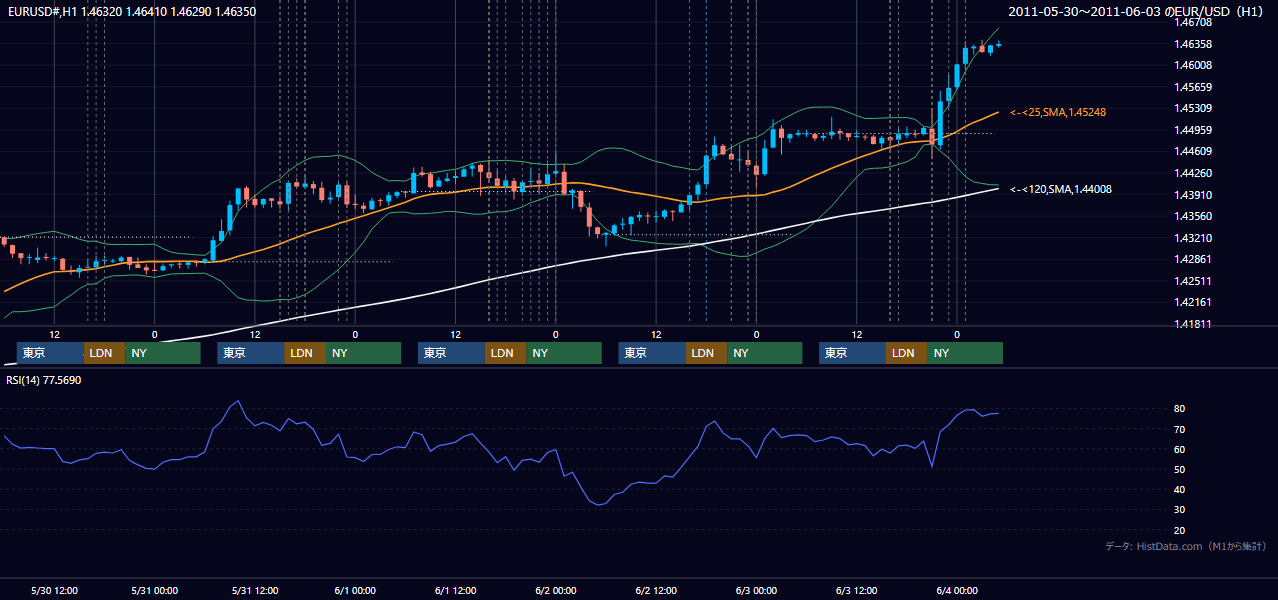The image size is (1278, 600).
Task: Click the RSI level 70 label
Action: (x=1179, y=429)
